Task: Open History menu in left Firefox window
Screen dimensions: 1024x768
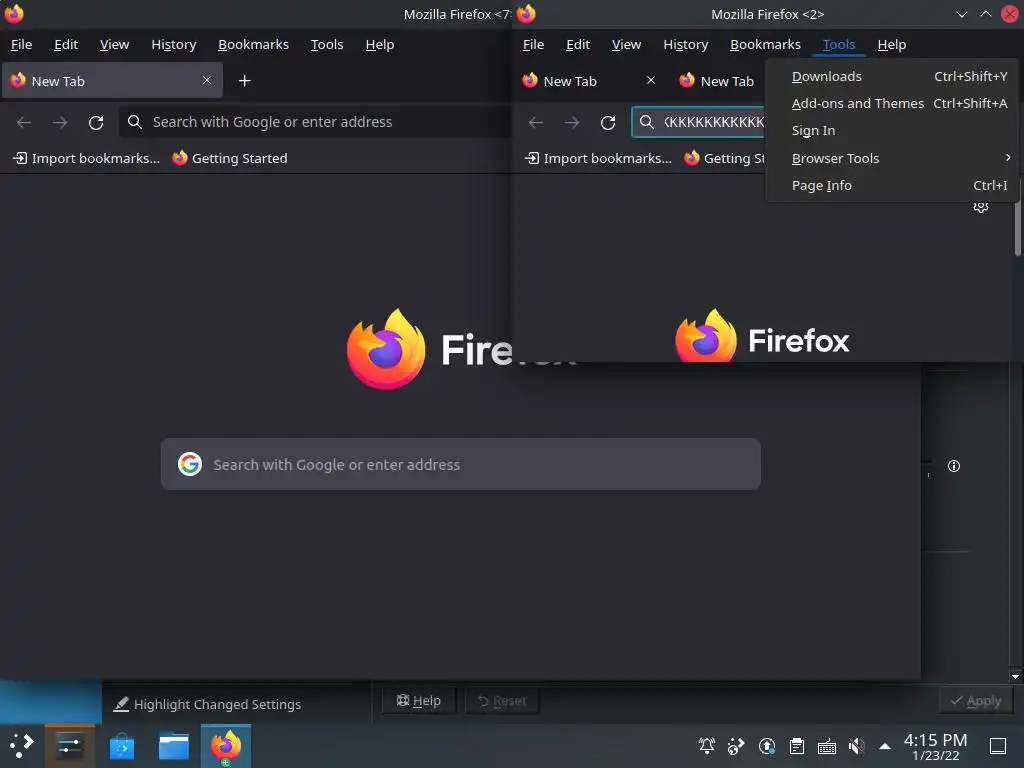Action: click(174, 44)
